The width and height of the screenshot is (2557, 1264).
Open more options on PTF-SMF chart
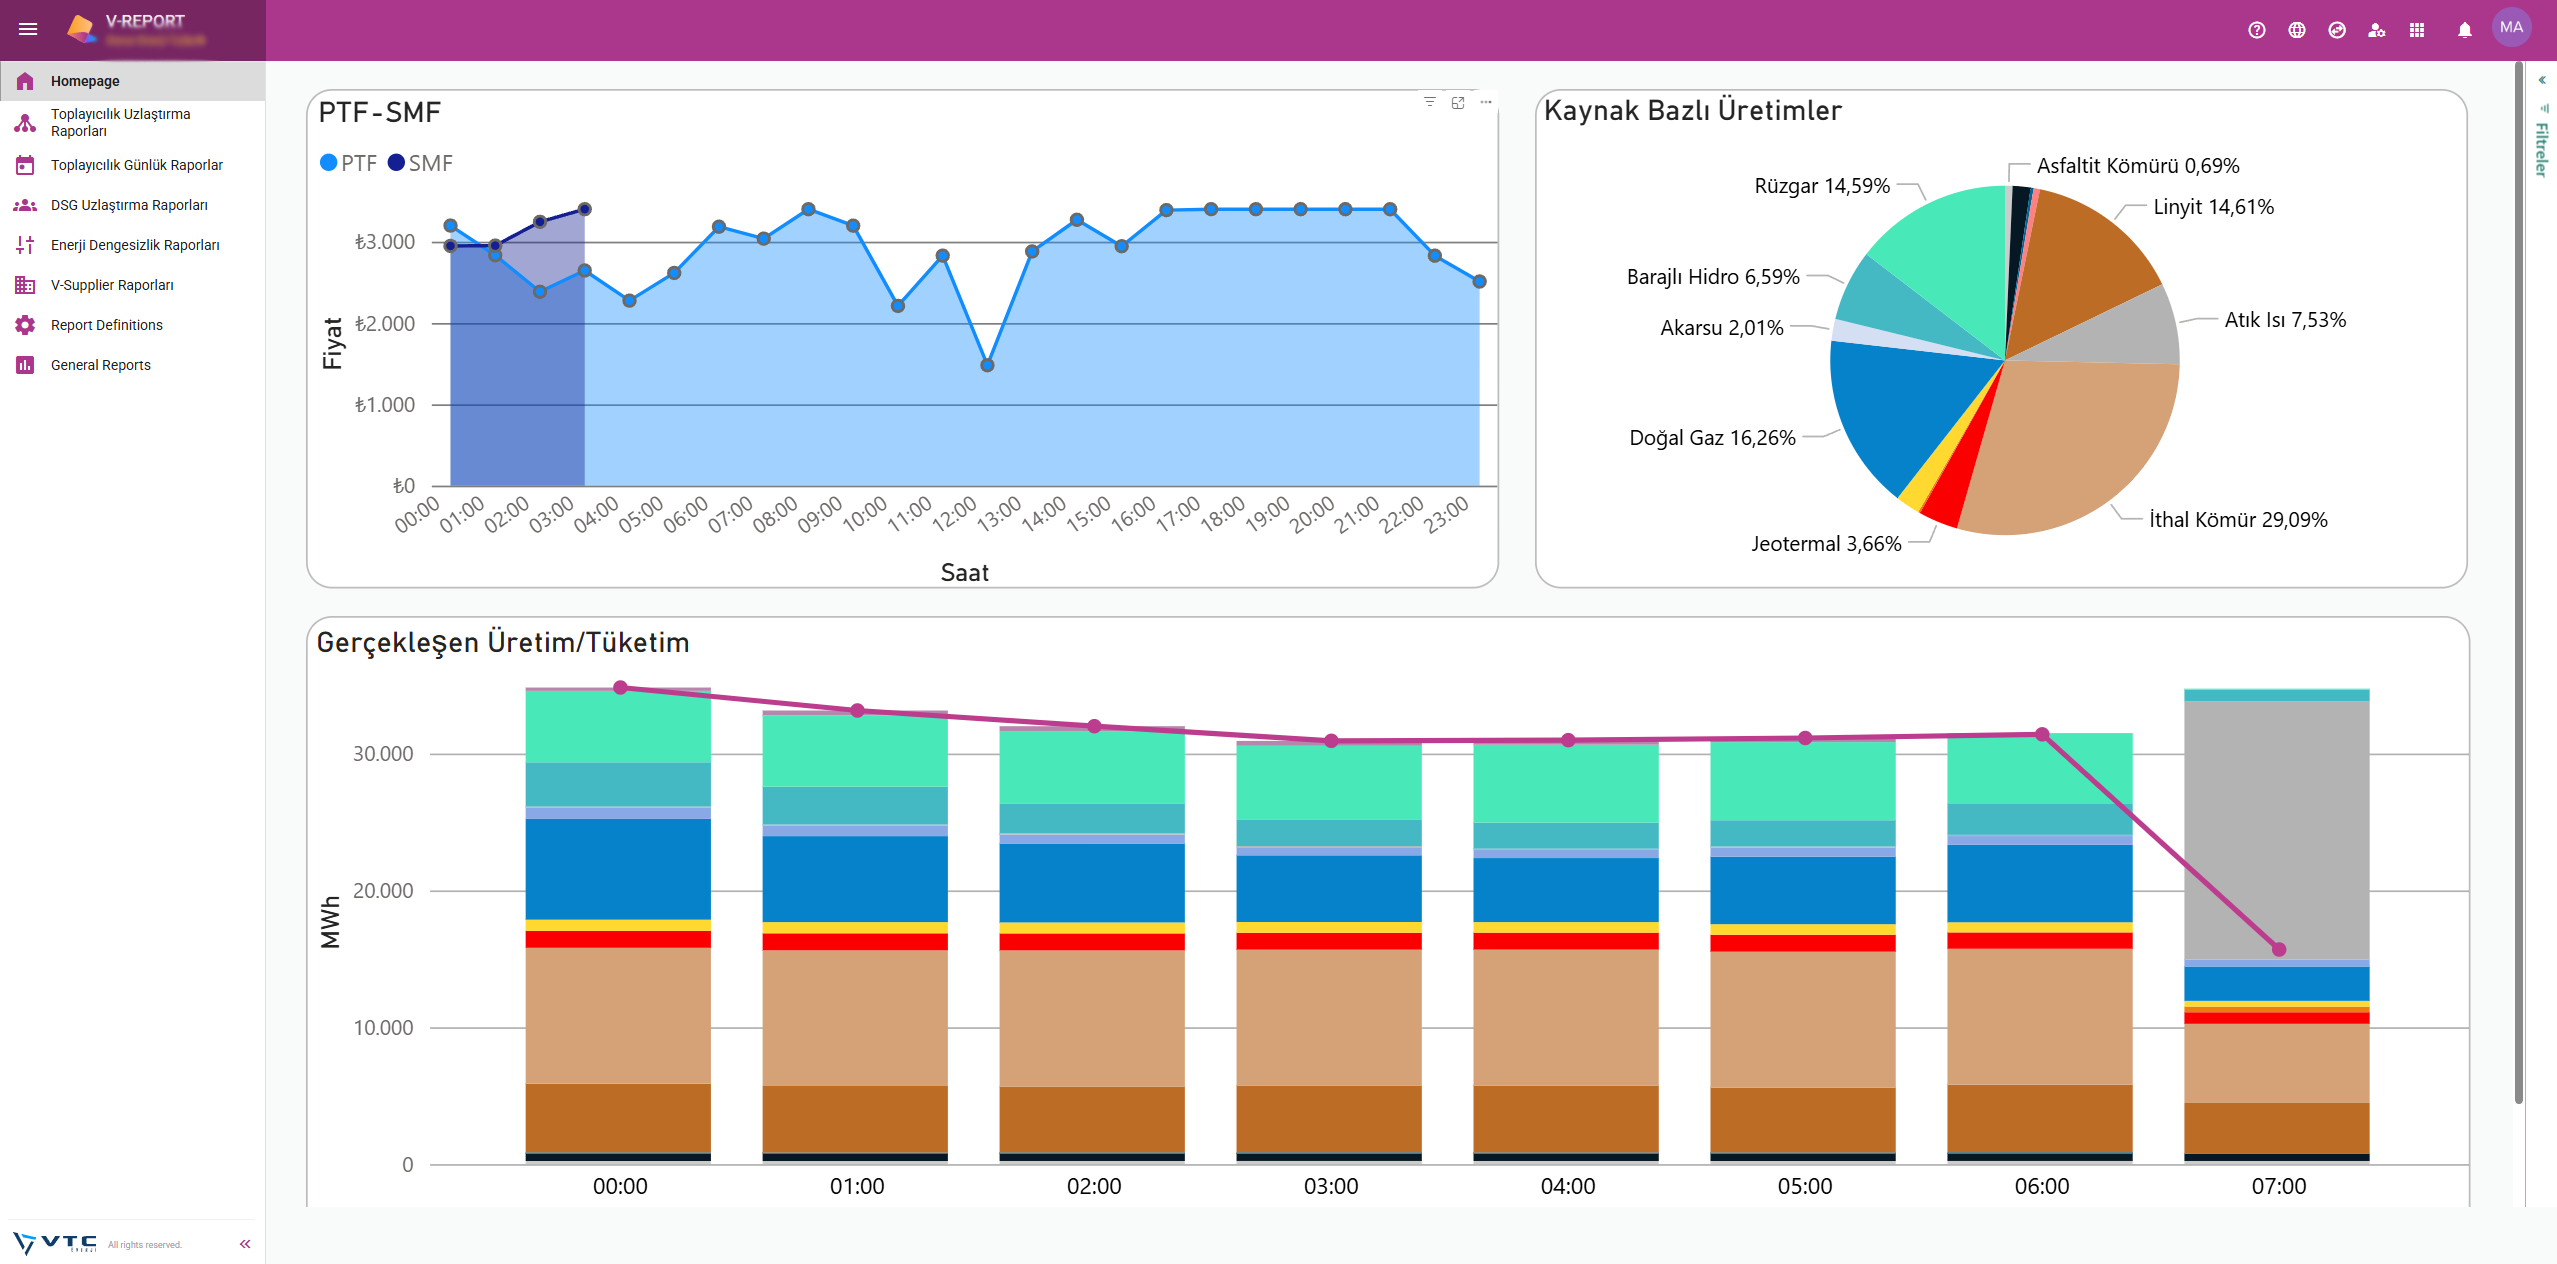(1486, 102)
